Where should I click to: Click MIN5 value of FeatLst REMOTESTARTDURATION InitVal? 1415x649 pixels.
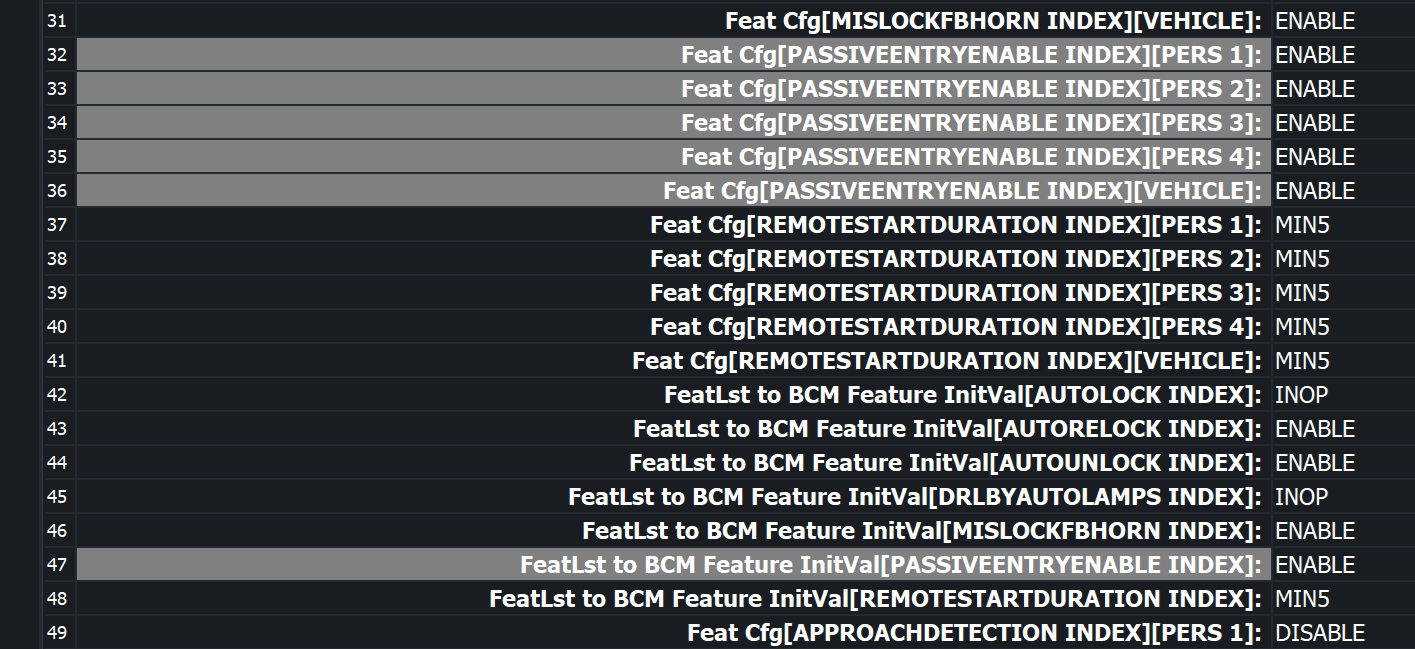(x=1302, y=599)
